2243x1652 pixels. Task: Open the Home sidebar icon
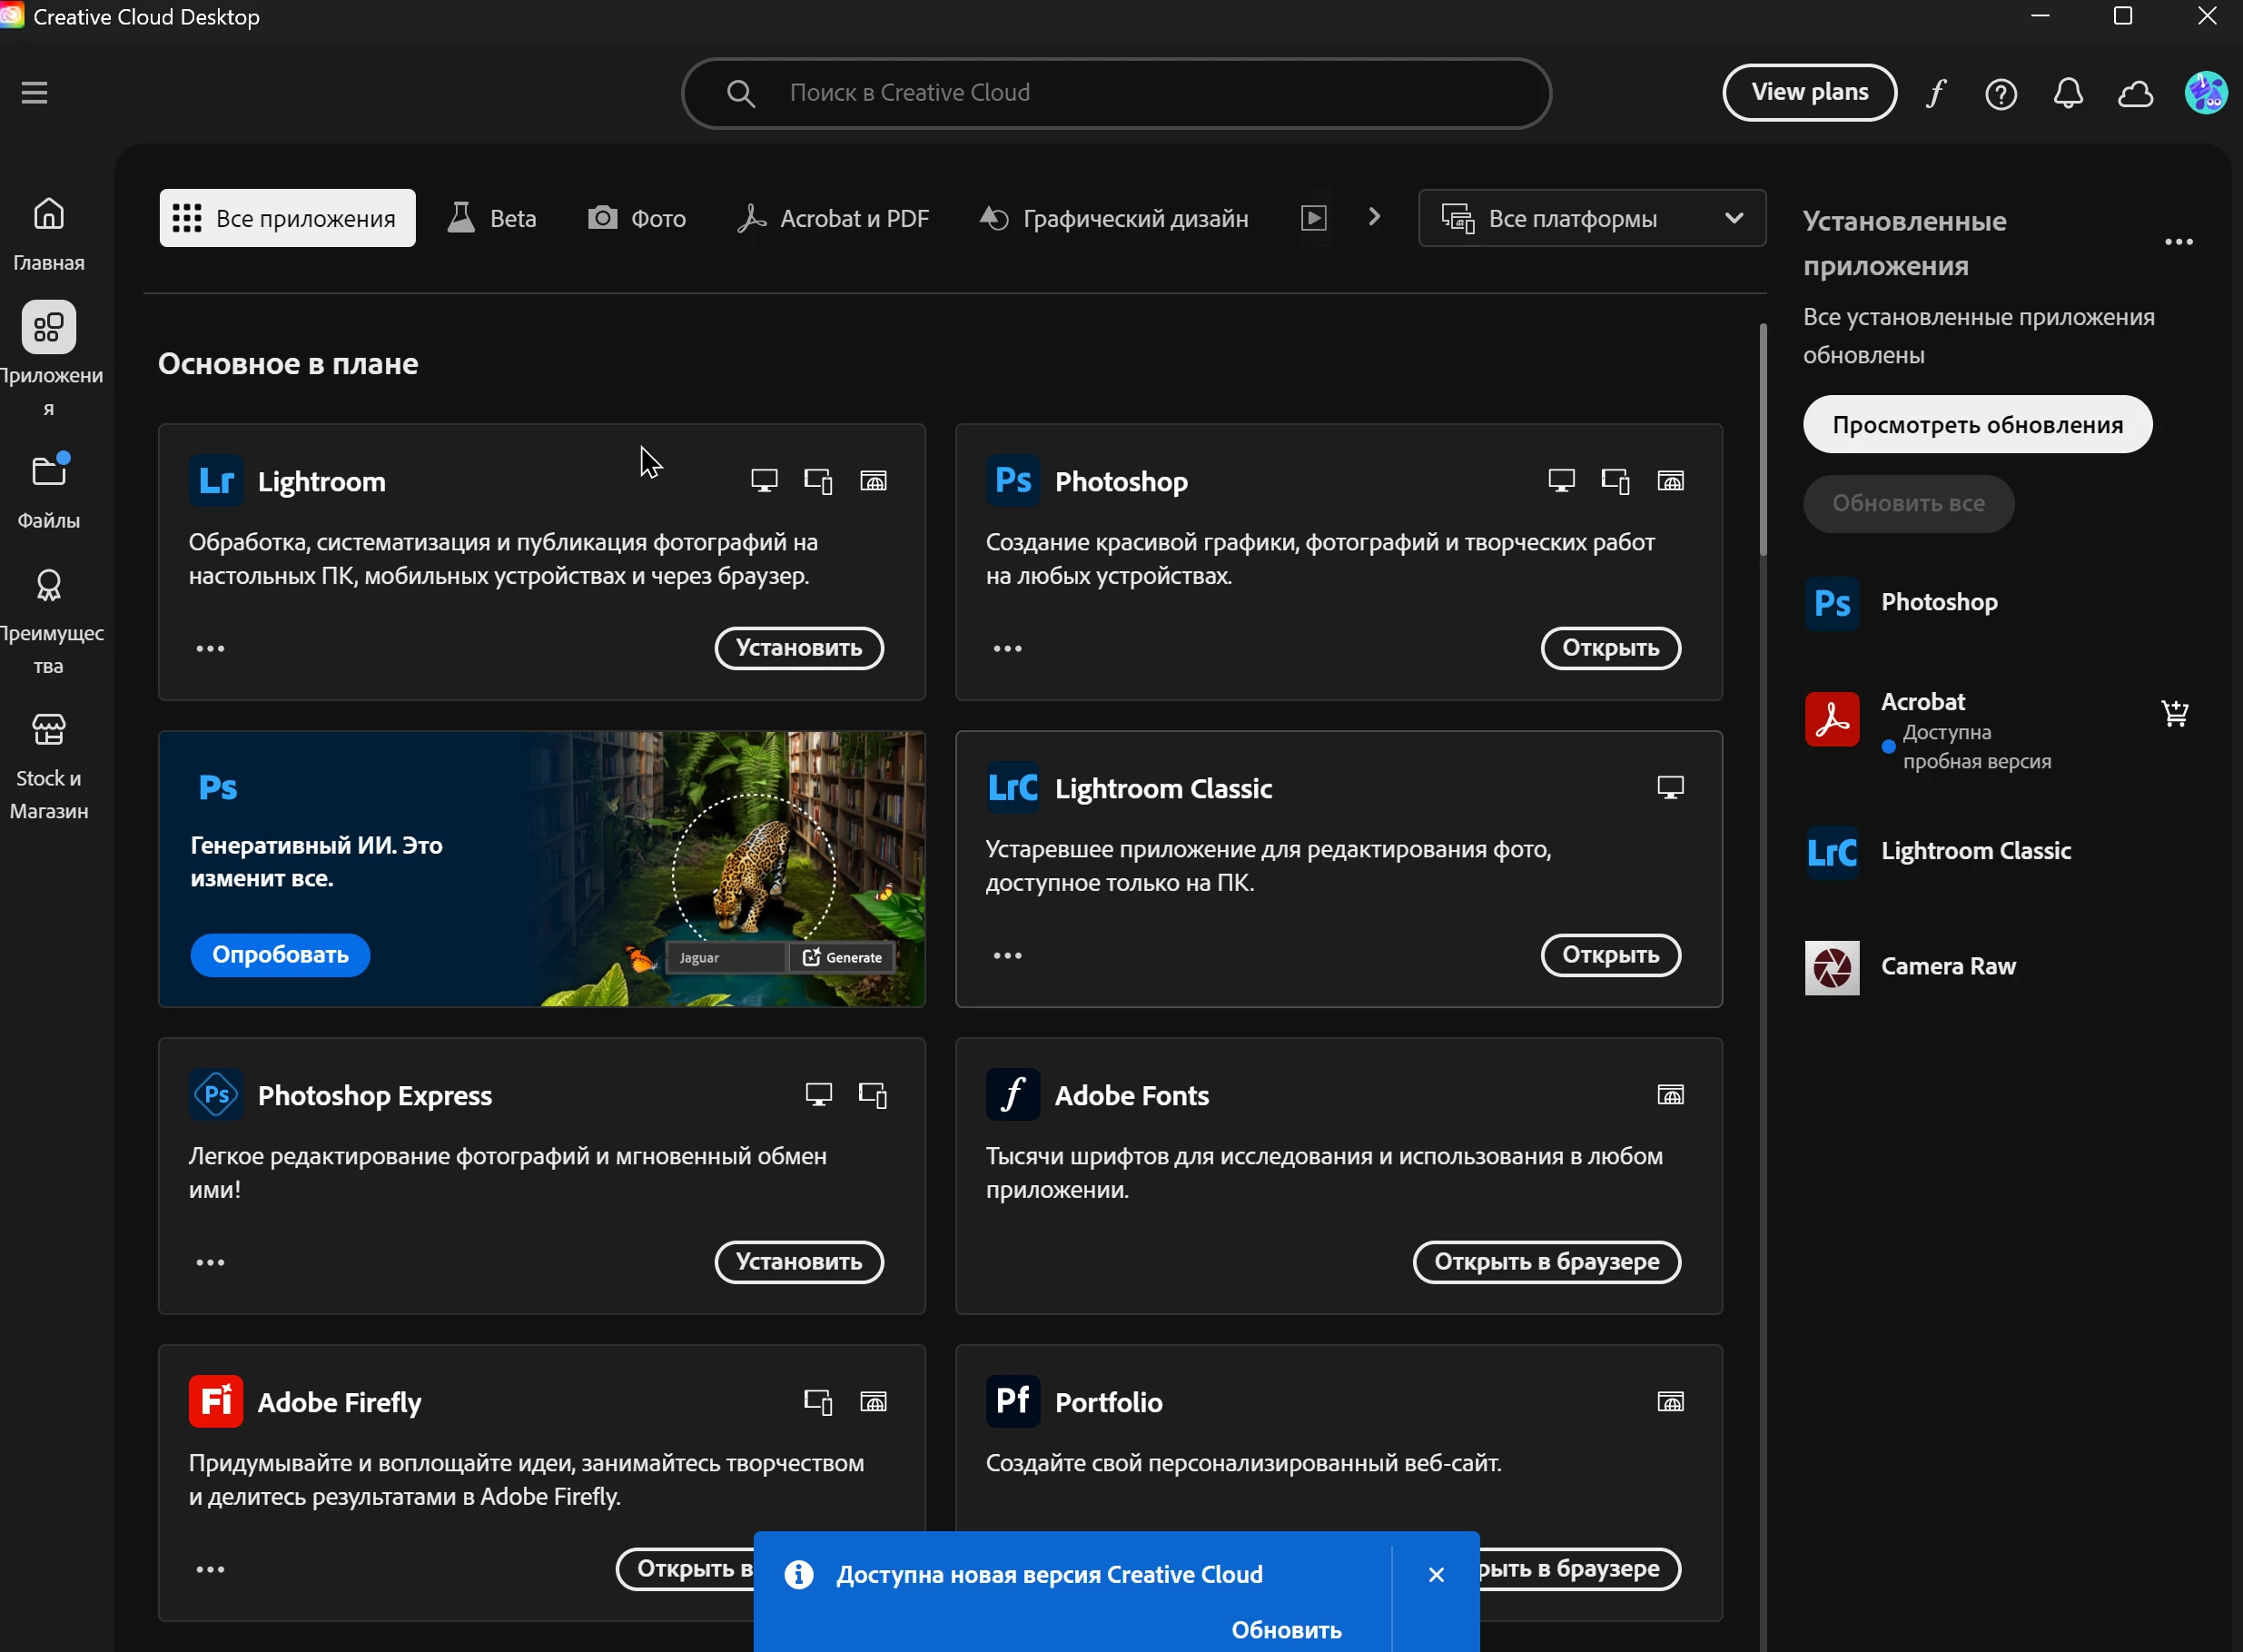(48, 214)
